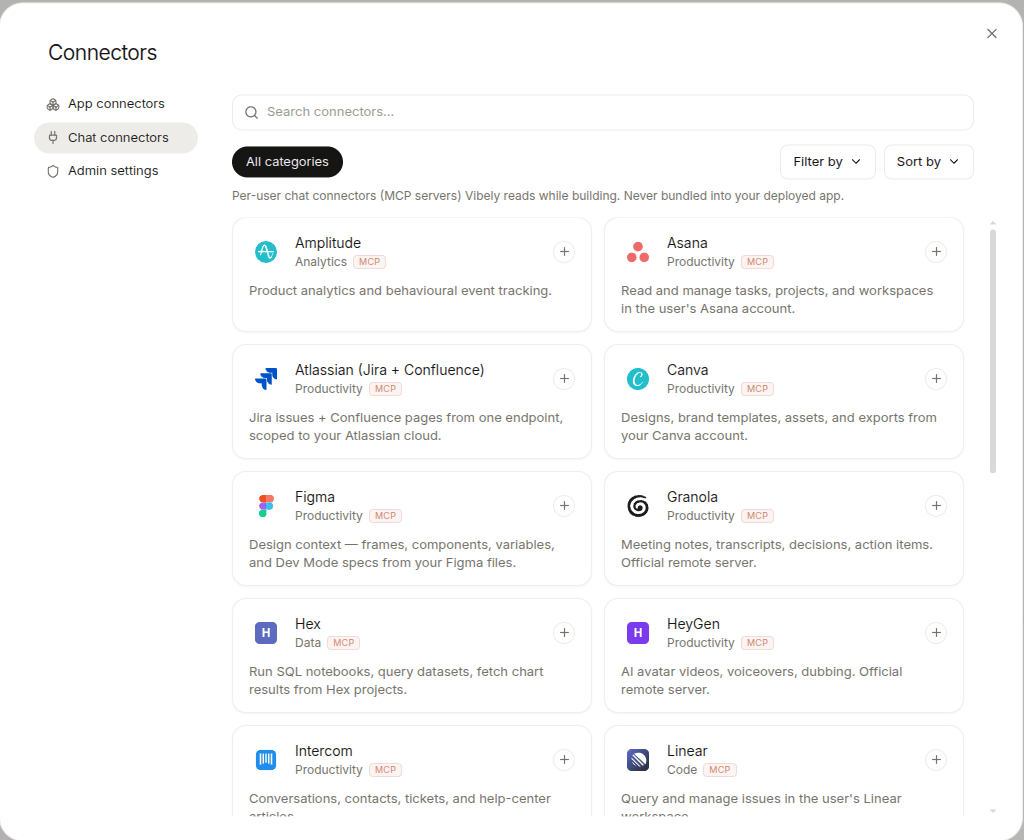1024x840 pixels.
Task: Click the MCP badge on Linear
Action: coord(720,770)
